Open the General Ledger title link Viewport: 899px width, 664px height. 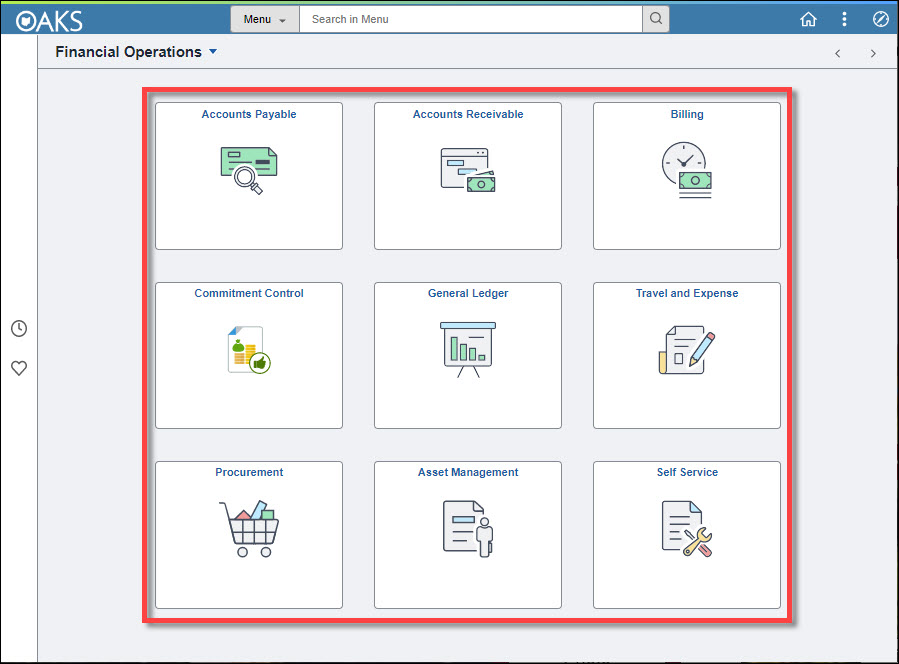[x=468, y=293]
